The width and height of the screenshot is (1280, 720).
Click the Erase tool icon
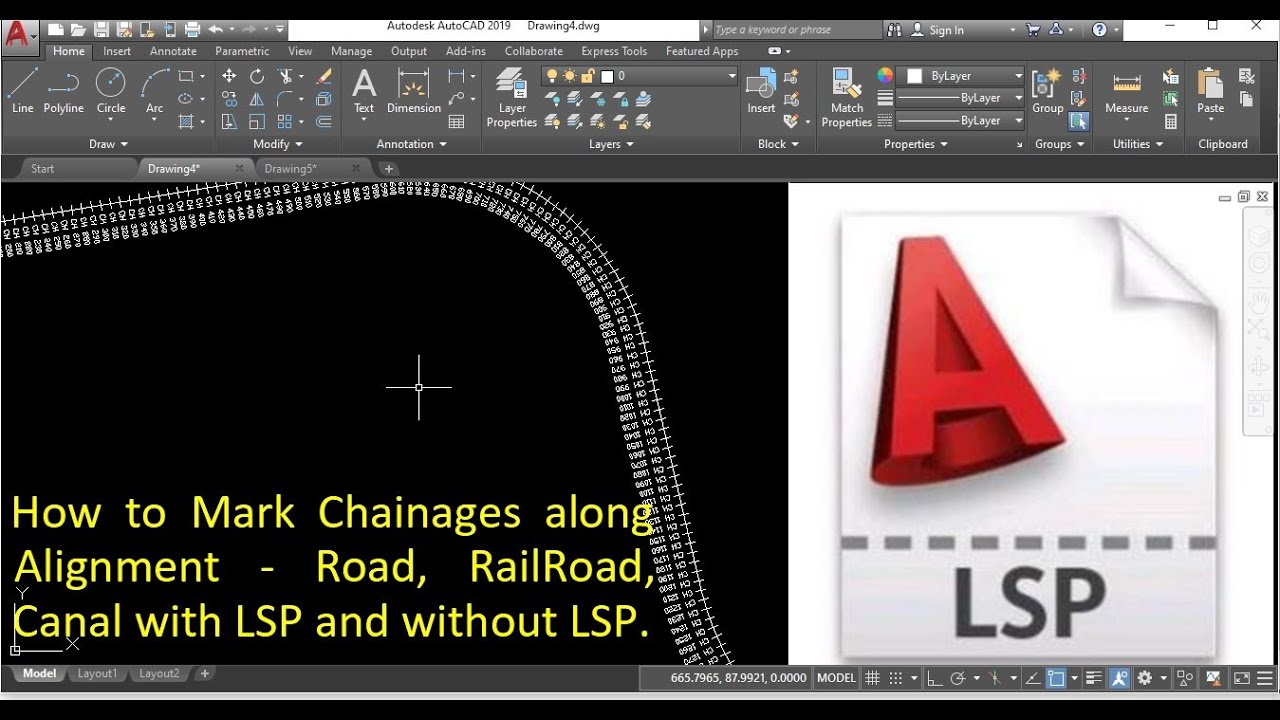[x=323, y=76]
